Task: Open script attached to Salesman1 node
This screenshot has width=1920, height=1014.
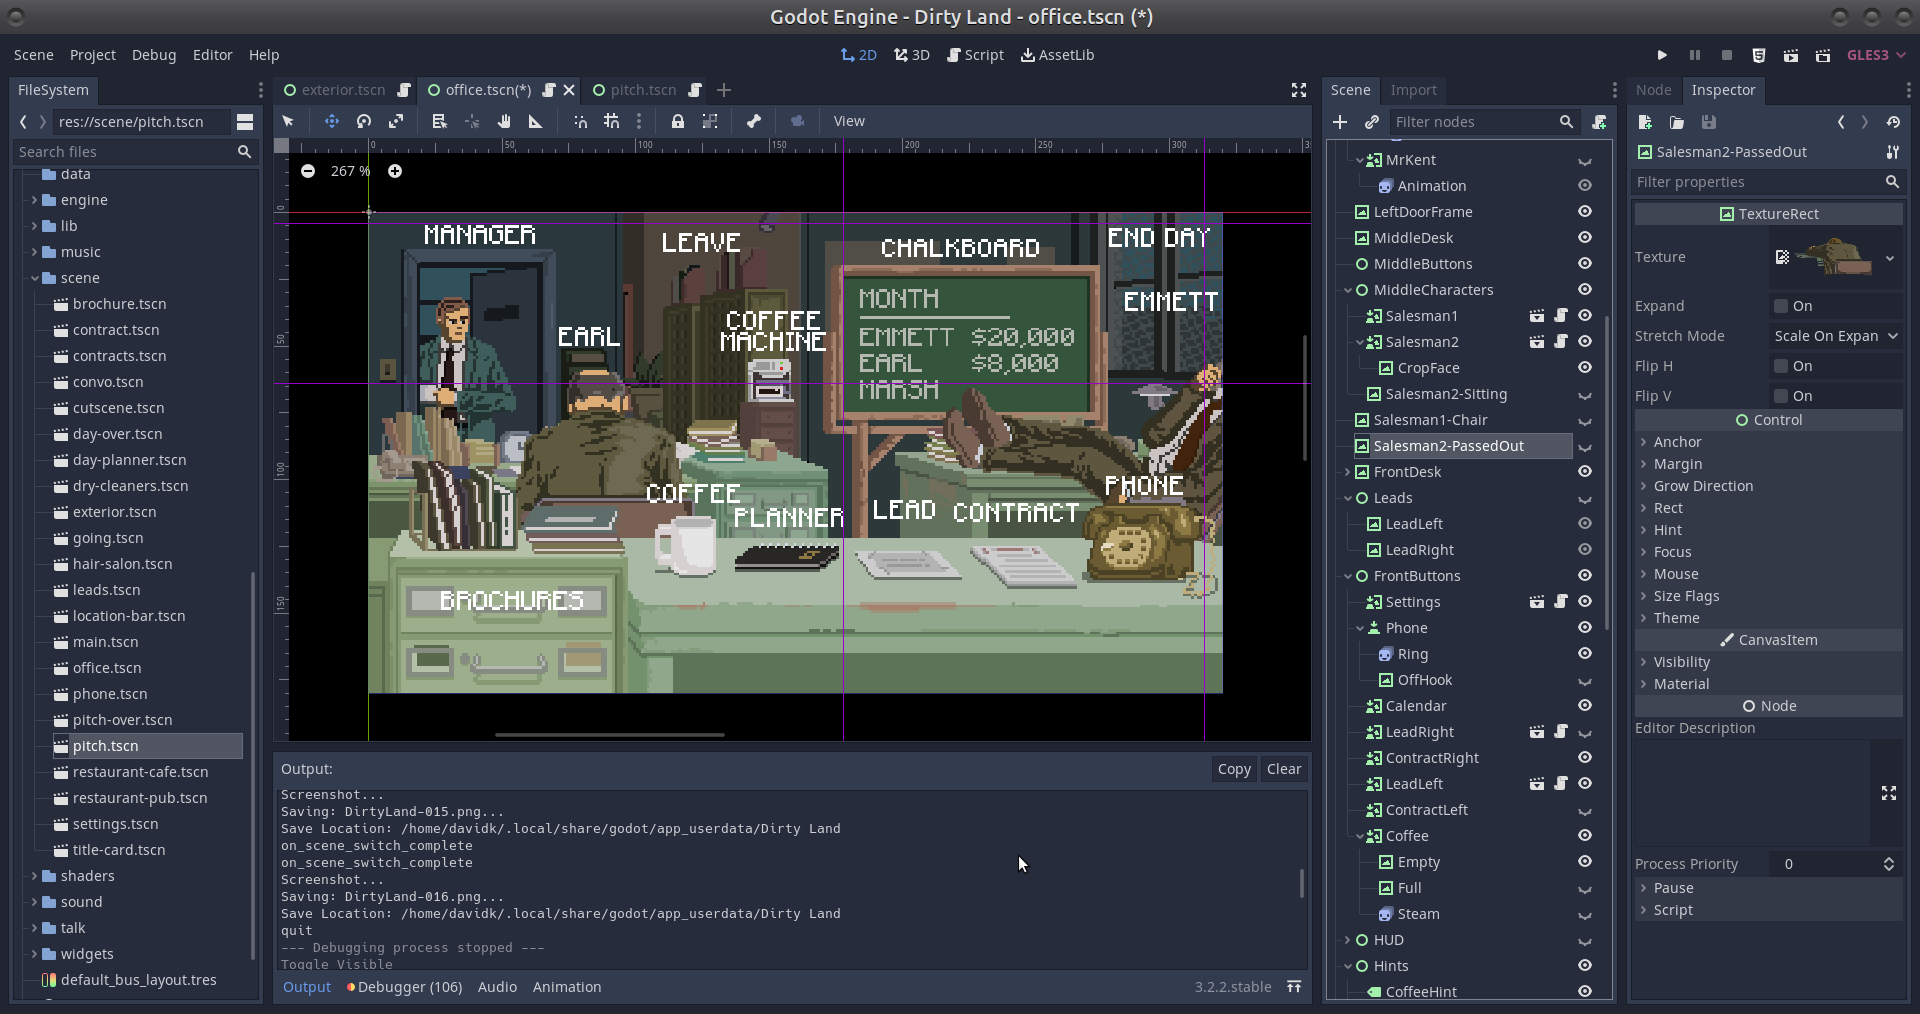Action: pos(1561,316)
